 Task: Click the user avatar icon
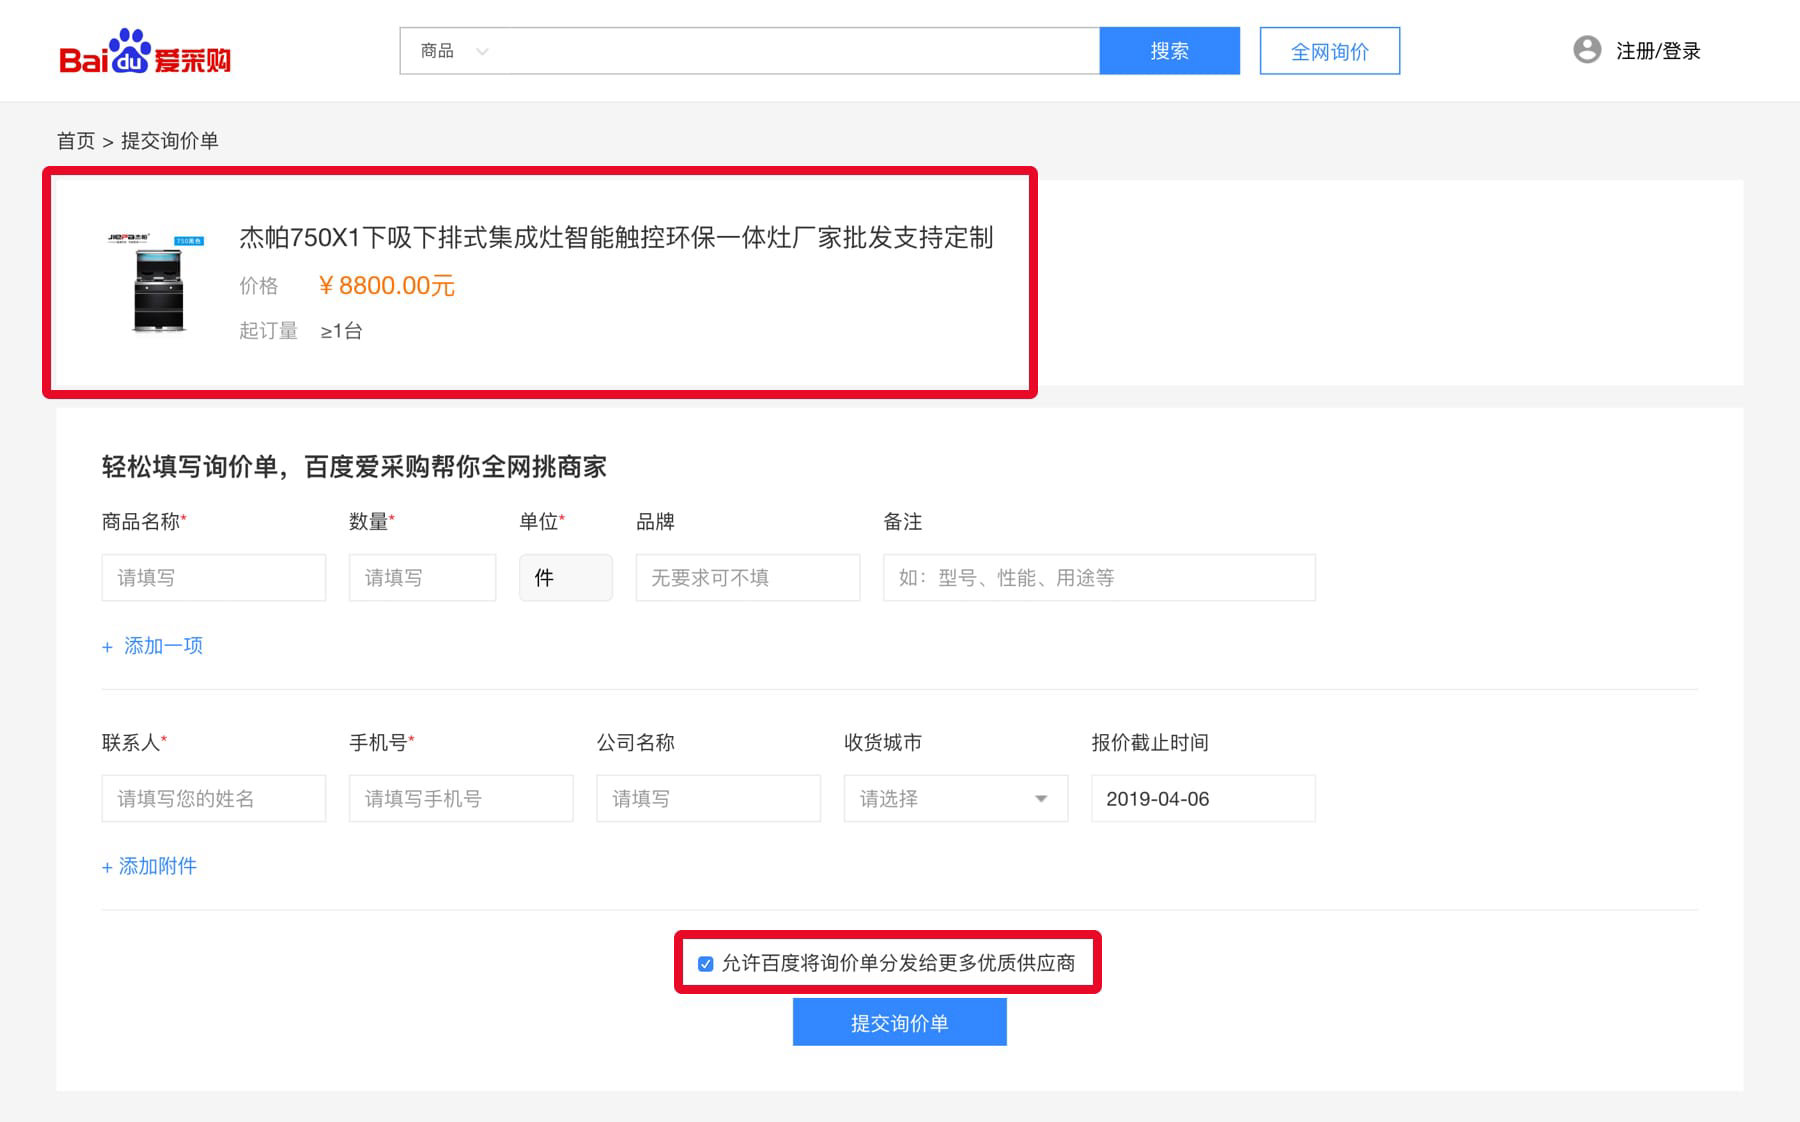[x=1586, y=50]
